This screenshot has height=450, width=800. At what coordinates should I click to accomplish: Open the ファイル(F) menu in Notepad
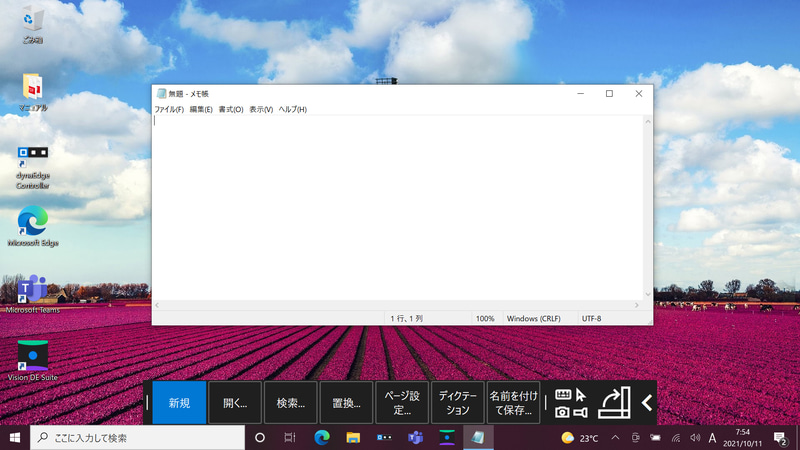(169, 109)
